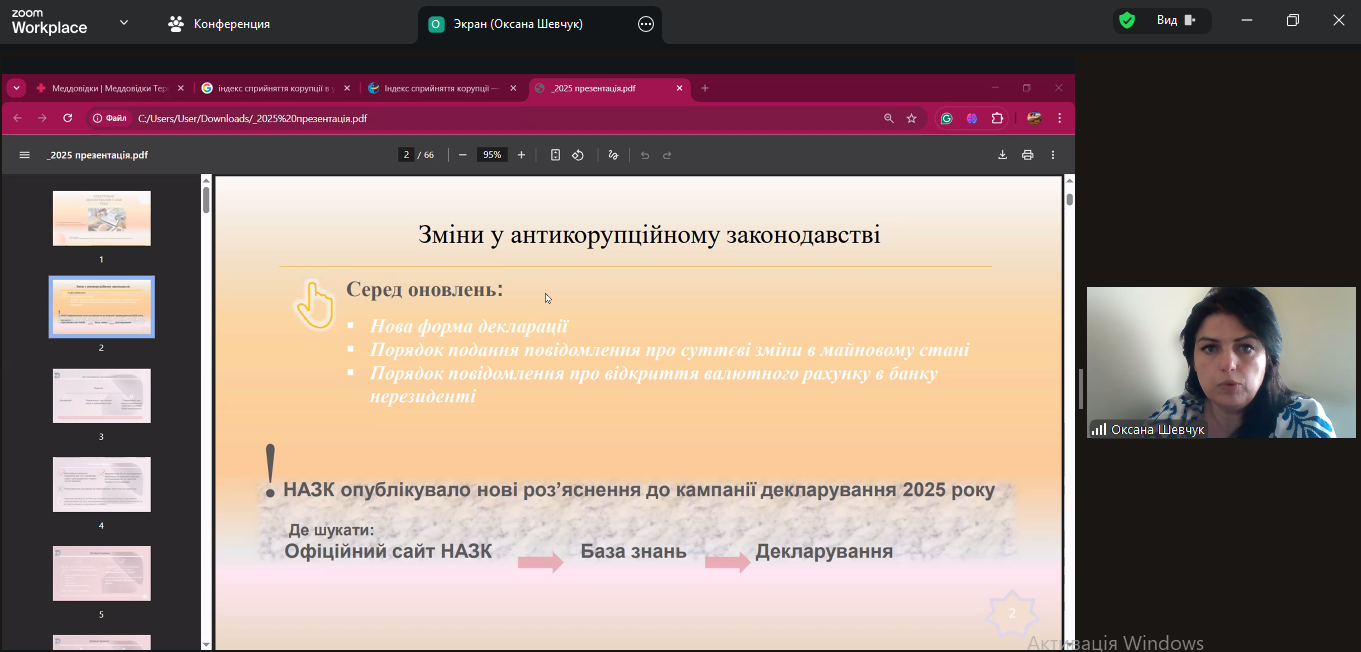Select the annotation draw tool
Image resolution: width=1361 pixels, height=652 pixels.
pos(613,155)
